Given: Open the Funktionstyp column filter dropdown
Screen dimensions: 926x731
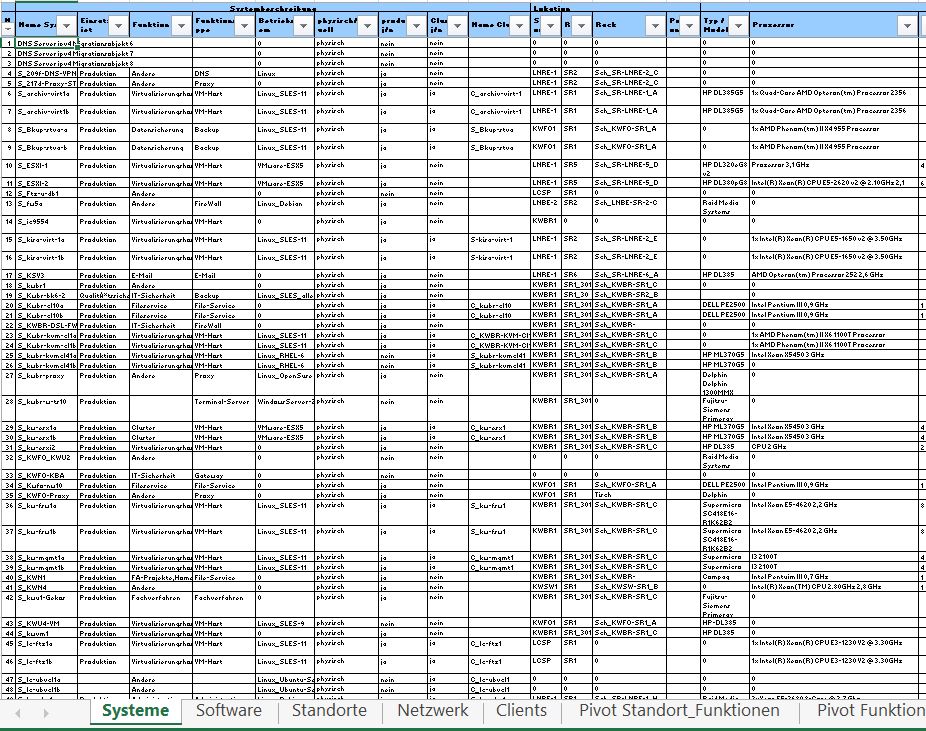Looking at the screenshot, I should coord(244,25).
